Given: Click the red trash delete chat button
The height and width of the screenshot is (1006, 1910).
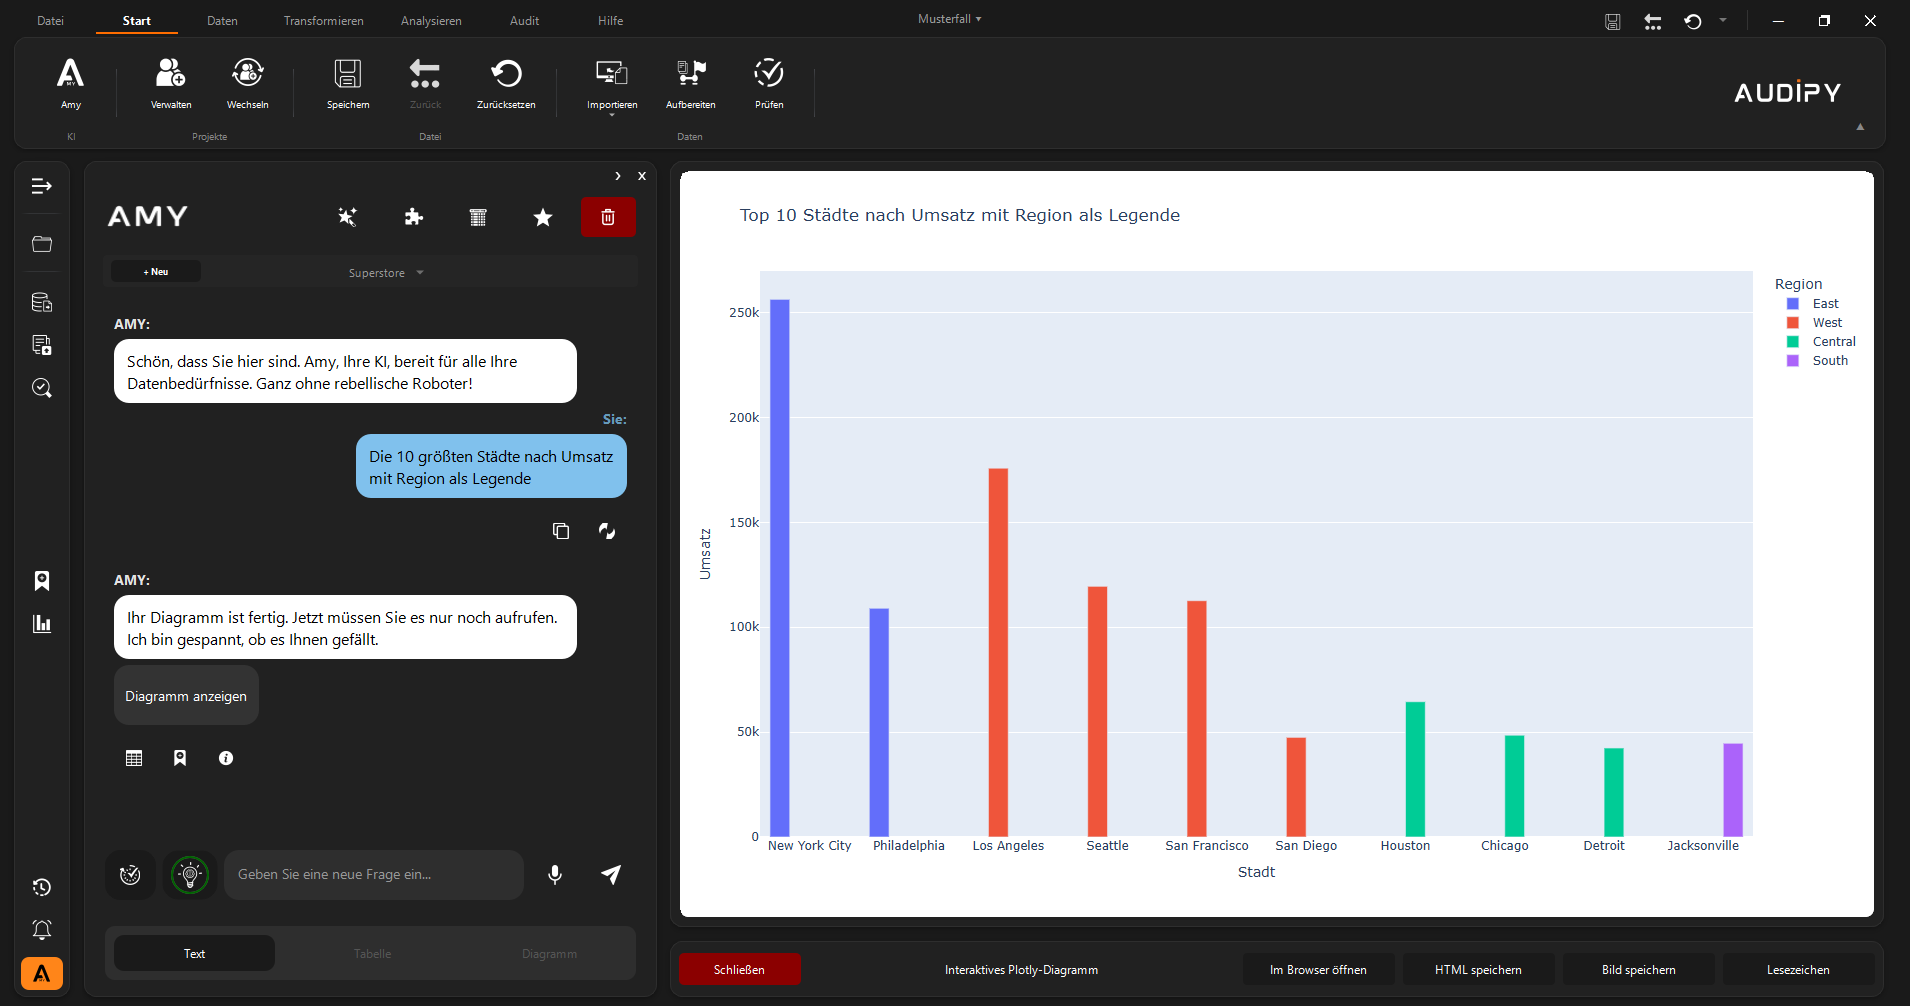Looking at the screenshot, I should click(x=607, y=217).
